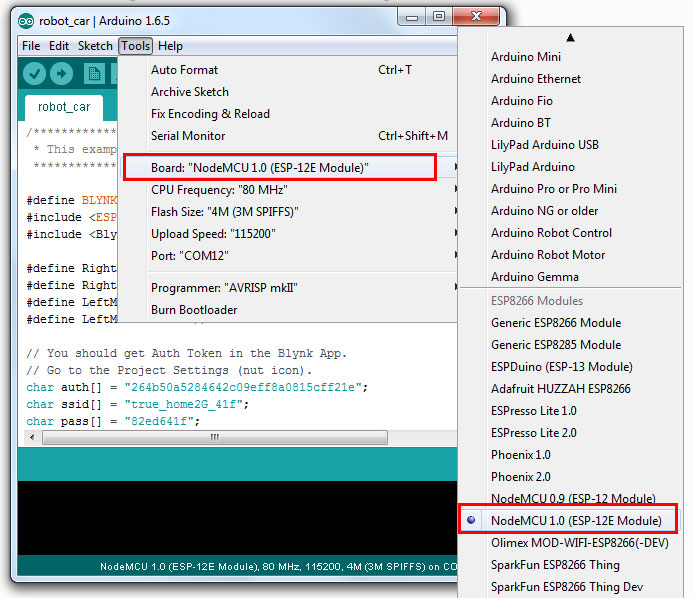Image resolution: width=694 pixels, height=598 pixels.
Task: Select ESPresso Lite 1.0 board
Action: pyautogui.click(x=570, y=411)
